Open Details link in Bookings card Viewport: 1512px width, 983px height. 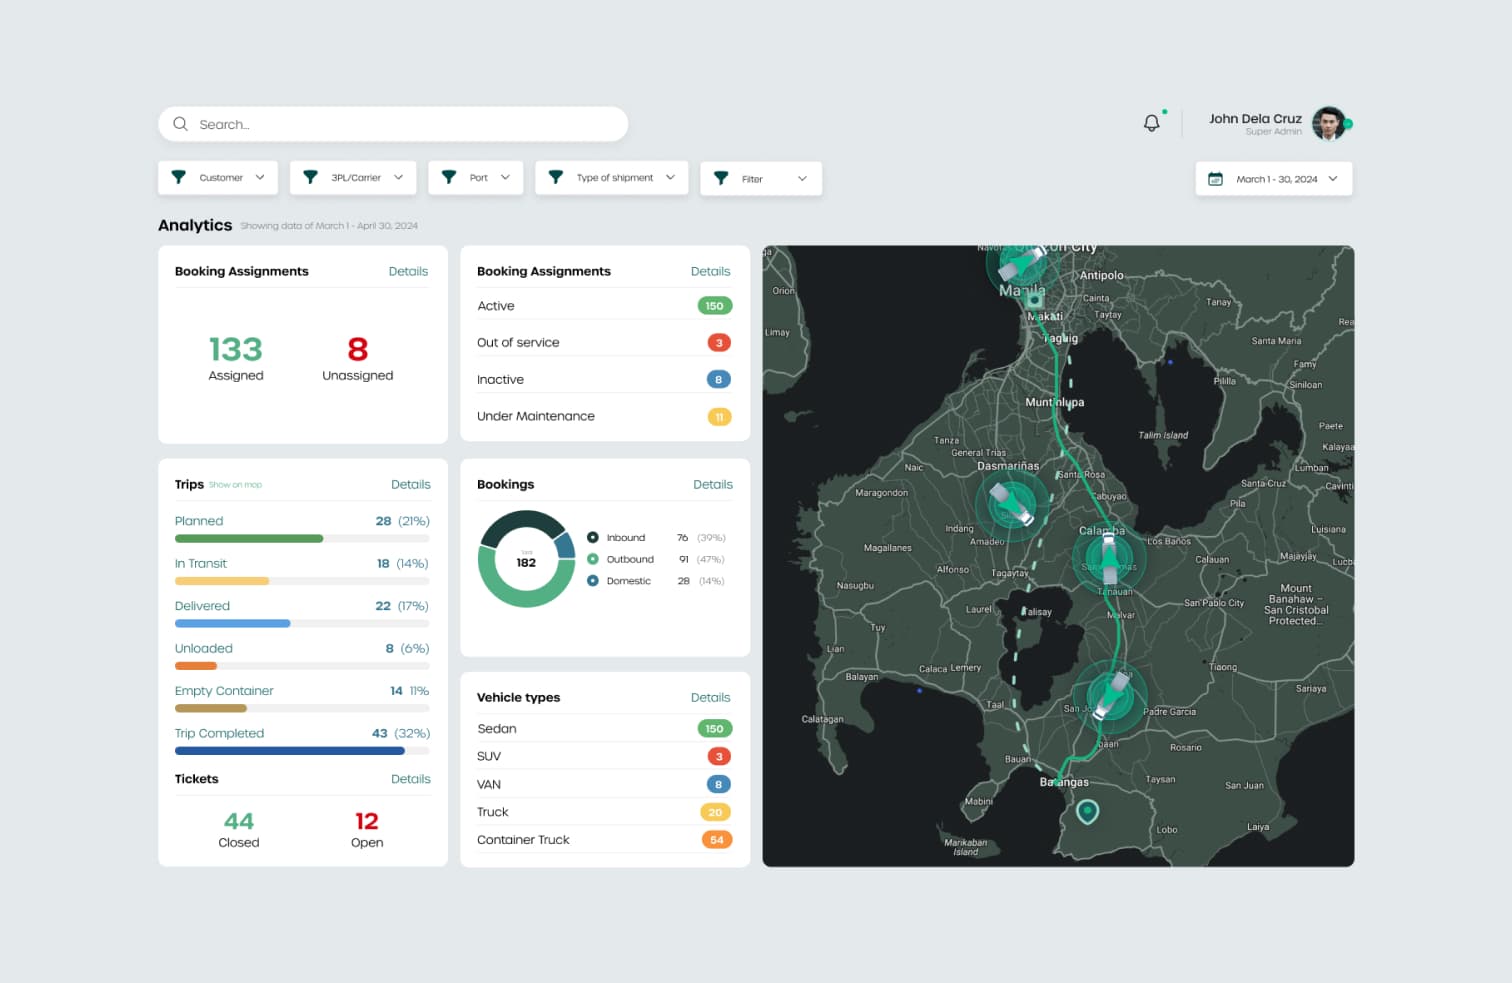(712, 484)
